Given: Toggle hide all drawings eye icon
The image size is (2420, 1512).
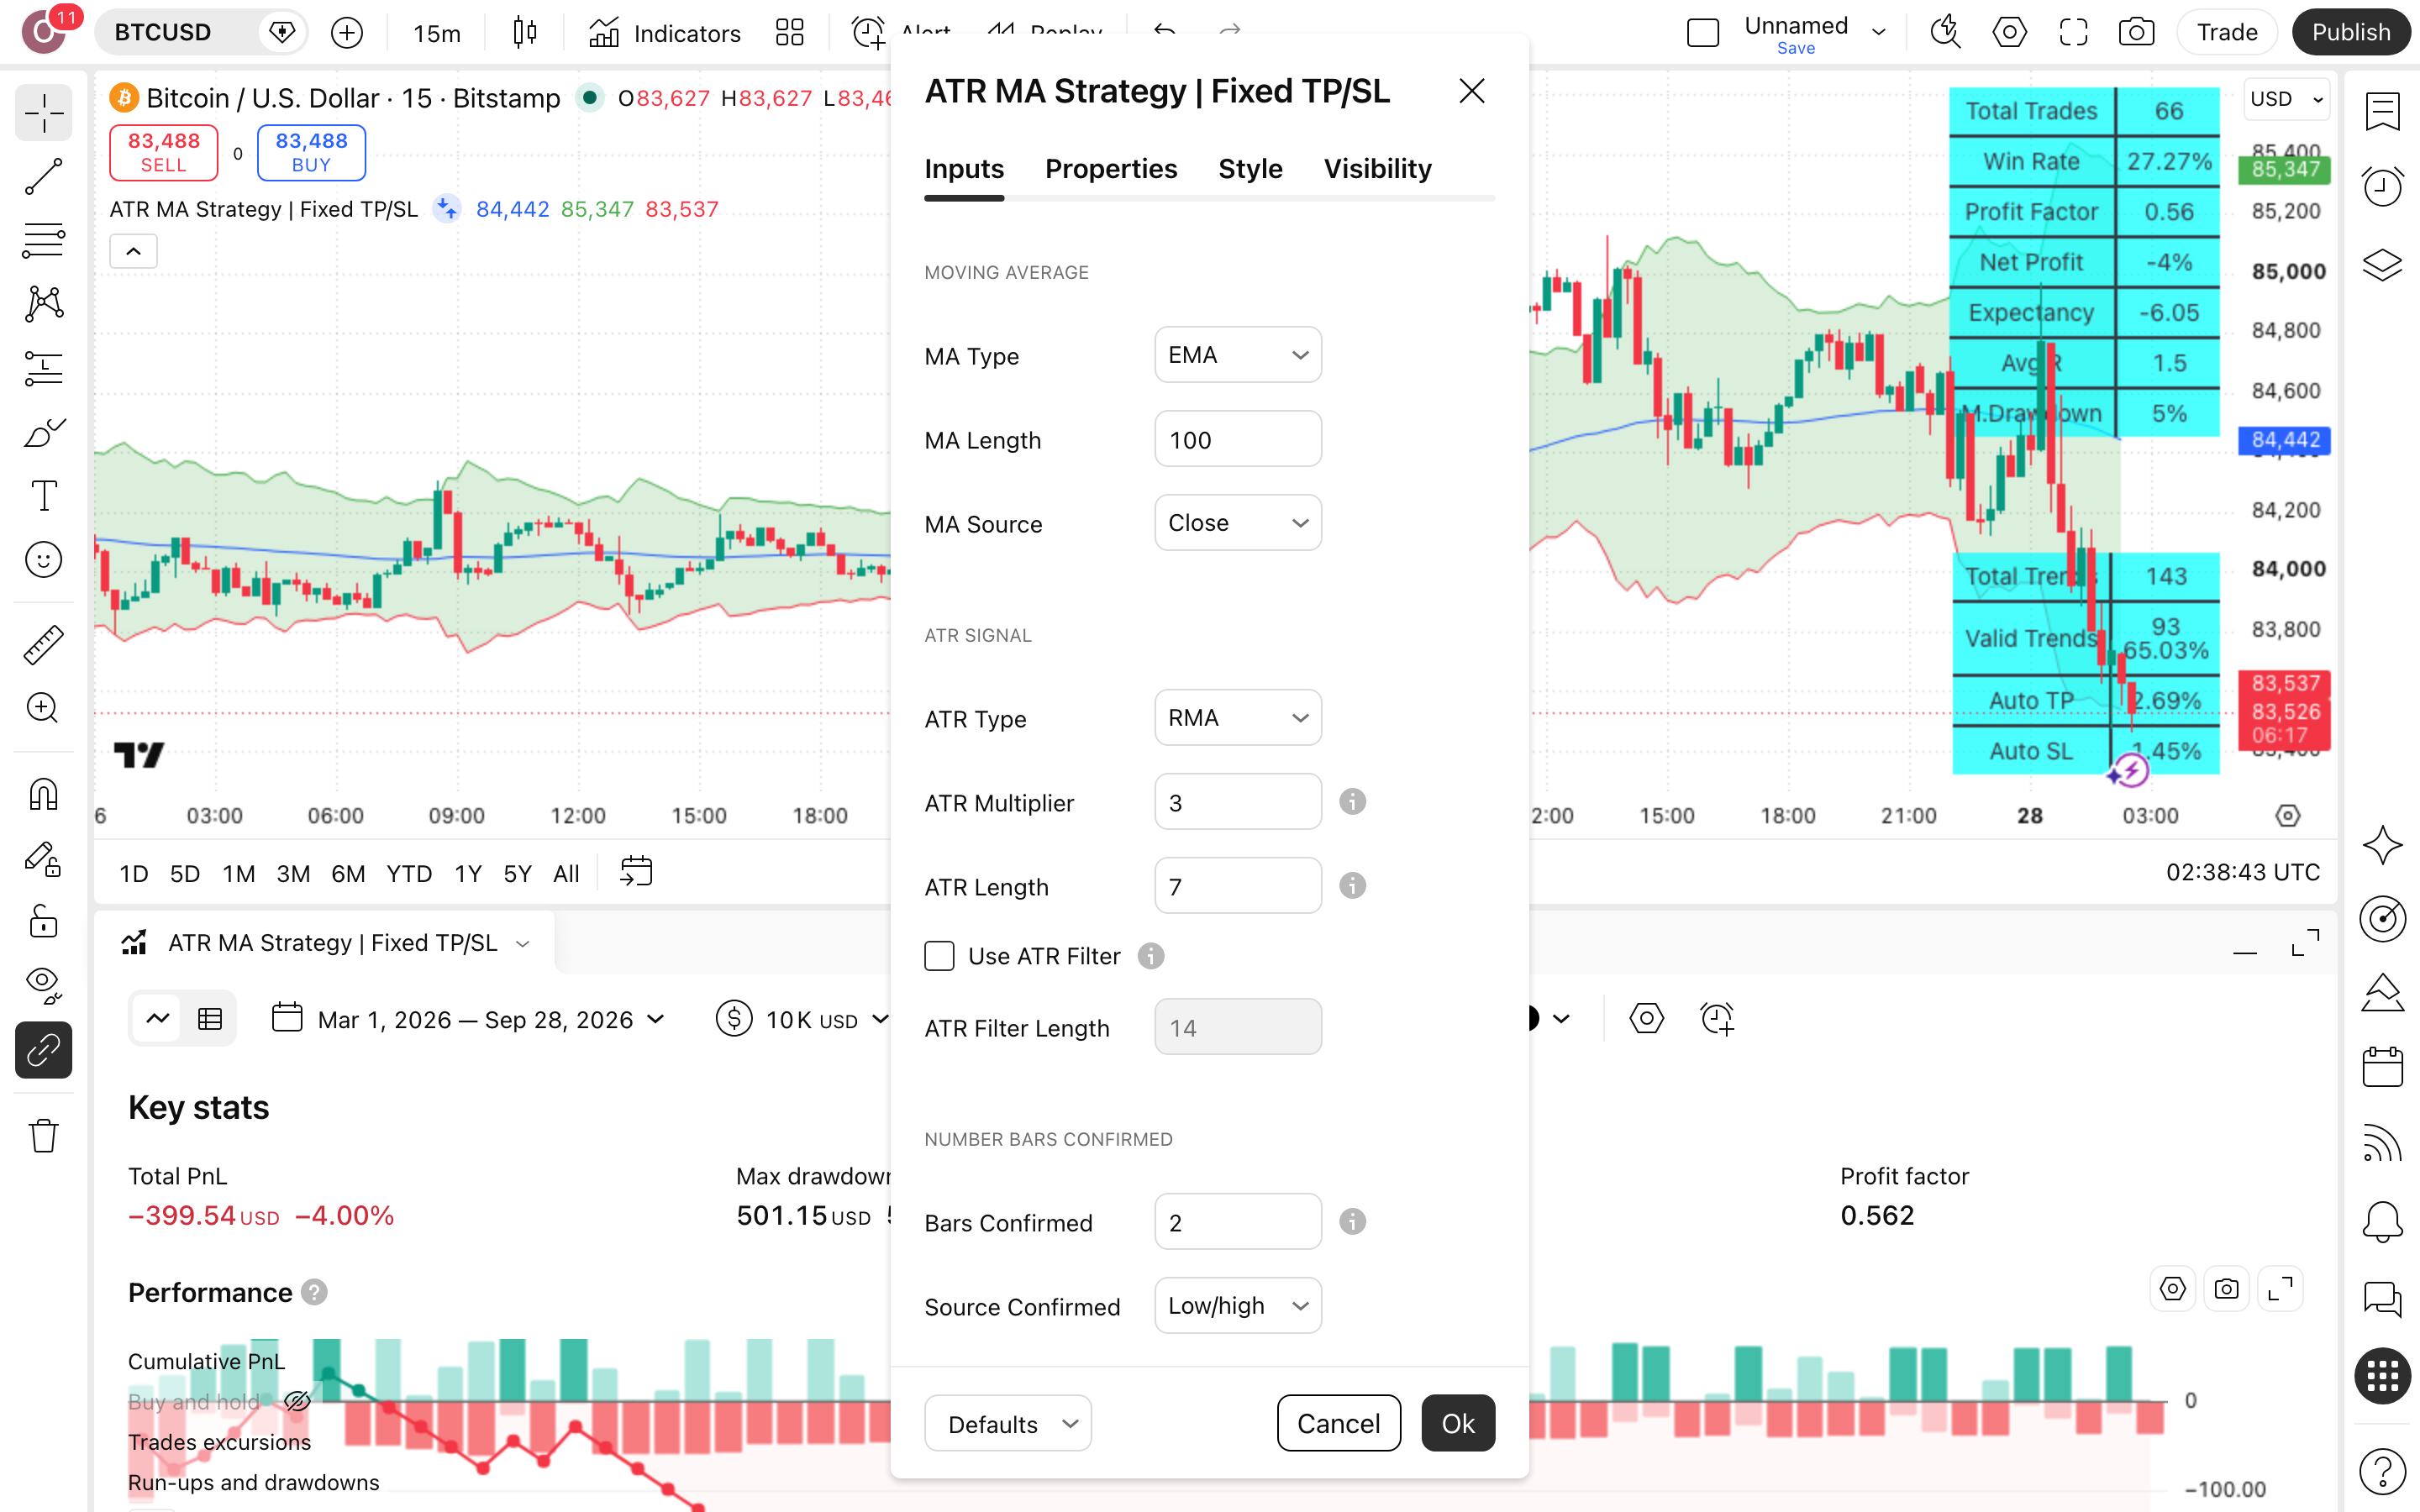Looking at the screenshot, I should click(x=43, y=985).
